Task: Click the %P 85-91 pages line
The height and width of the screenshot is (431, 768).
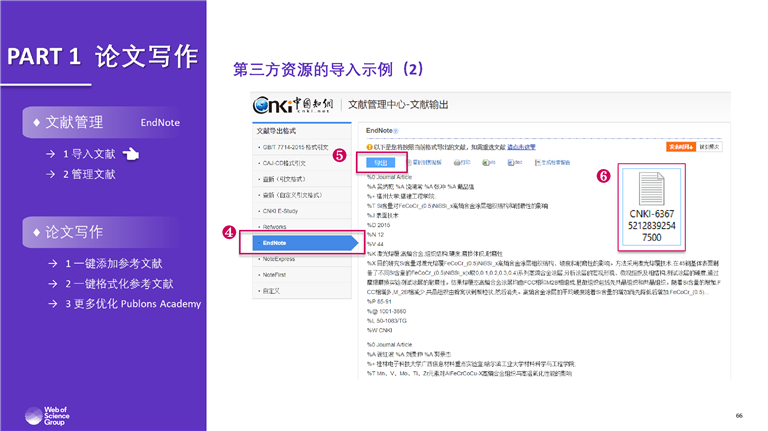Action: coord(379,302)
